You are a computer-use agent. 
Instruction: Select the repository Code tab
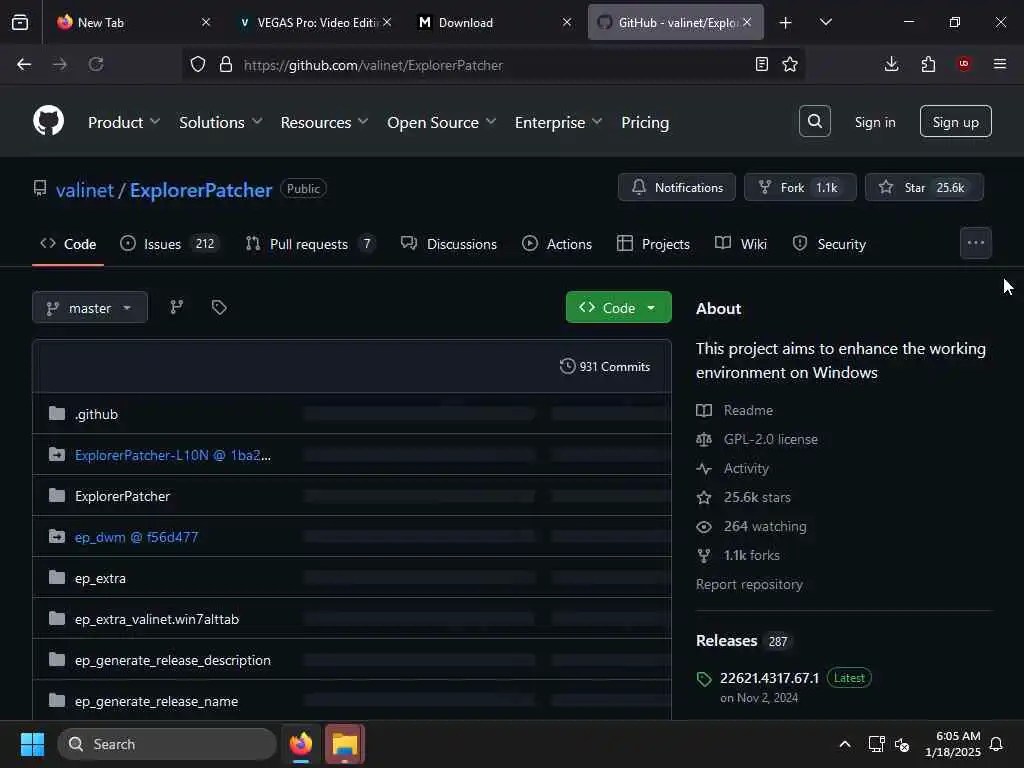tap(68, 244)
